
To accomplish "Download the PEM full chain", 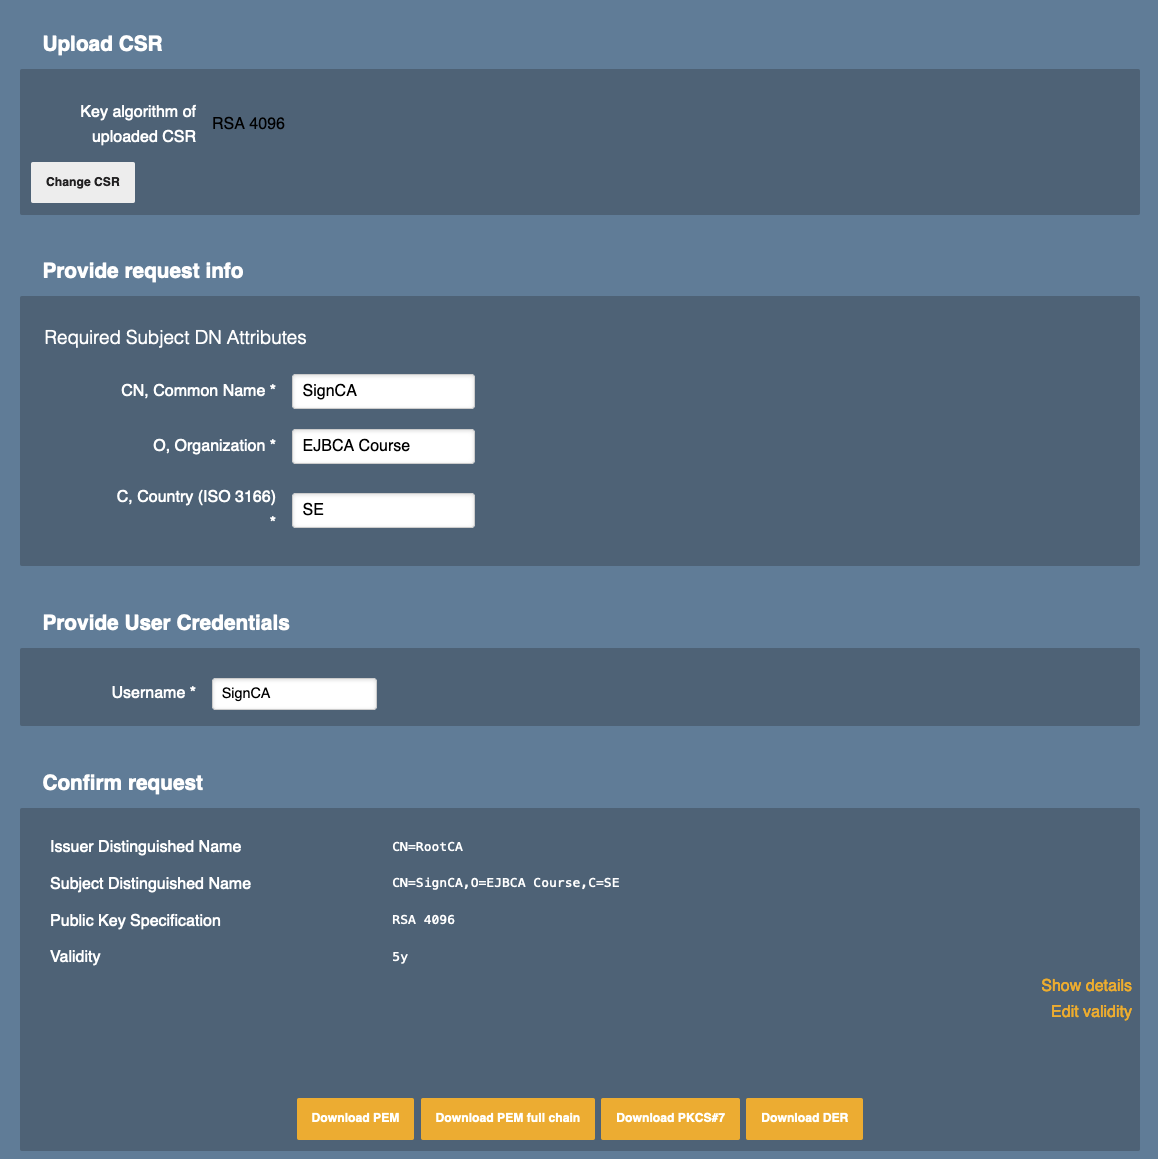I will pyautogui.click(x=507, y=1118).
